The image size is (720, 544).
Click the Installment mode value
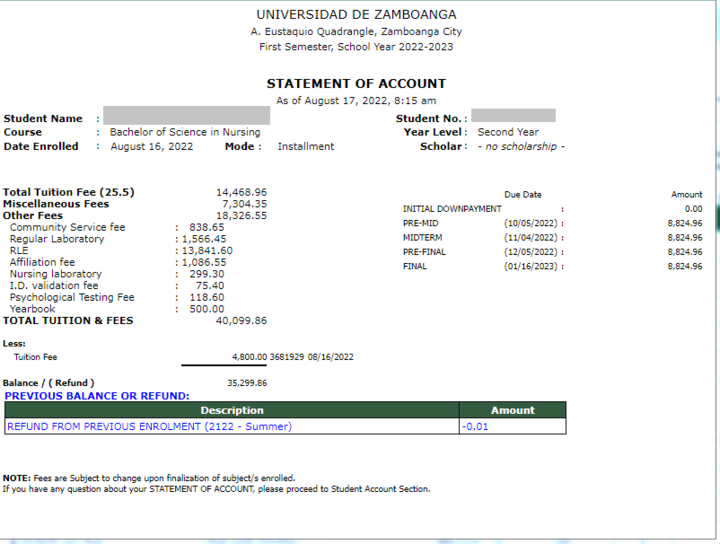pyautogui.click(x=306, y=146)
